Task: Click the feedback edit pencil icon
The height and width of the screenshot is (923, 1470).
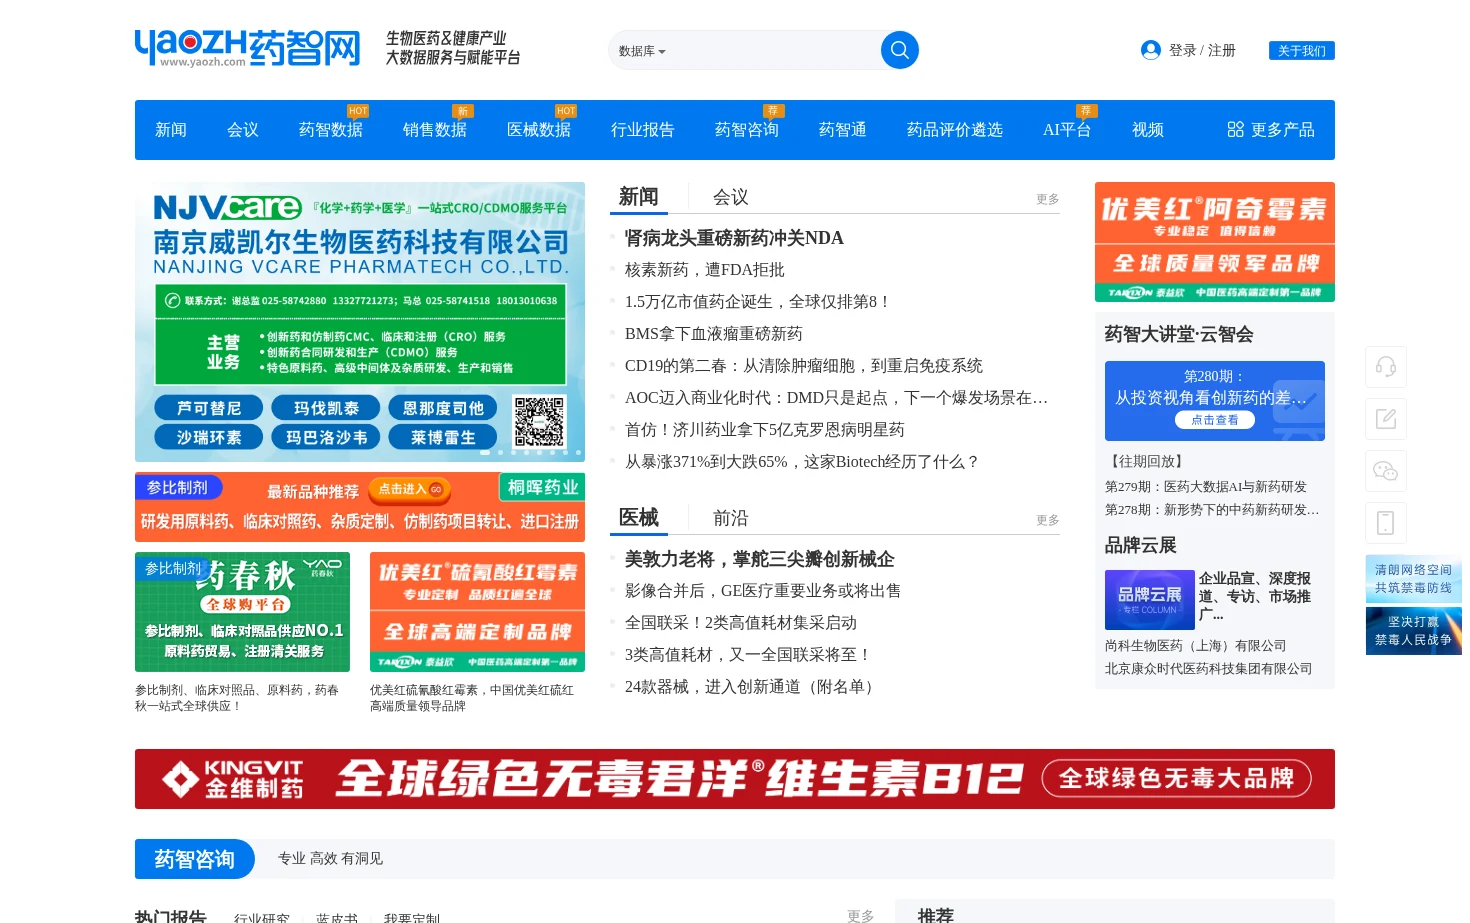Action: [x=1386, y=419]
